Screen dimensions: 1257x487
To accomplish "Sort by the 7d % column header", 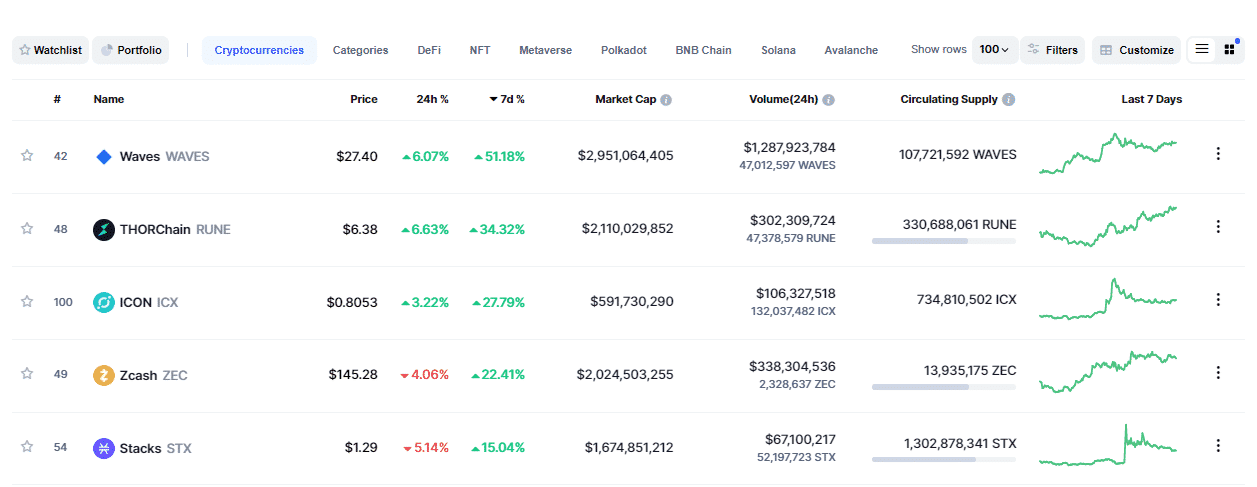I will tap(507, 100).
